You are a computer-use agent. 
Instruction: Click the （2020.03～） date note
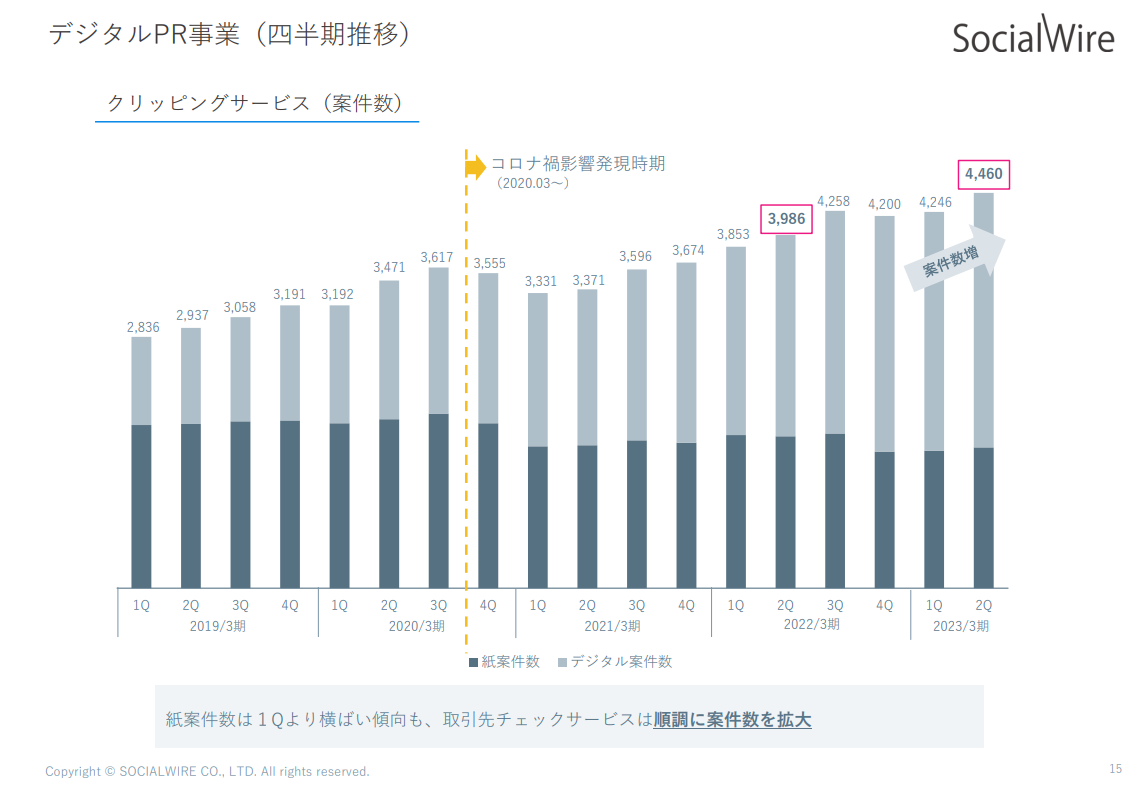tap(532, 184)
